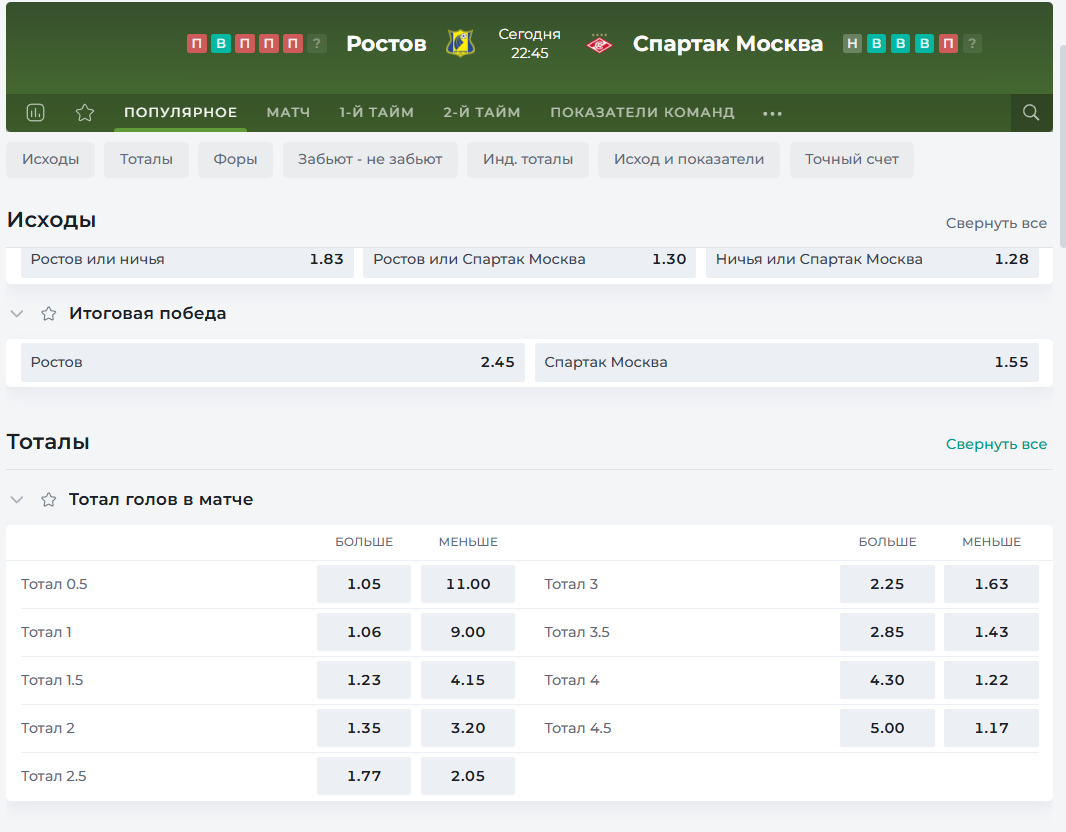Open the more tabs ellipsis menu
Image resolution: width=1066 pixels, height=832 pixels.
click(x=772, y=113)
